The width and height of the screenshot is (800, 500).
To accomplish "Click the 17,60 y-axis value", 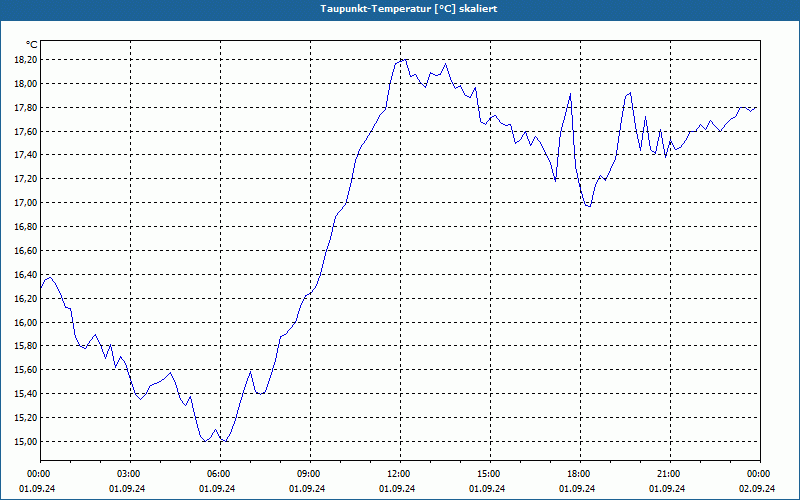I will click(x=27, y=132).
